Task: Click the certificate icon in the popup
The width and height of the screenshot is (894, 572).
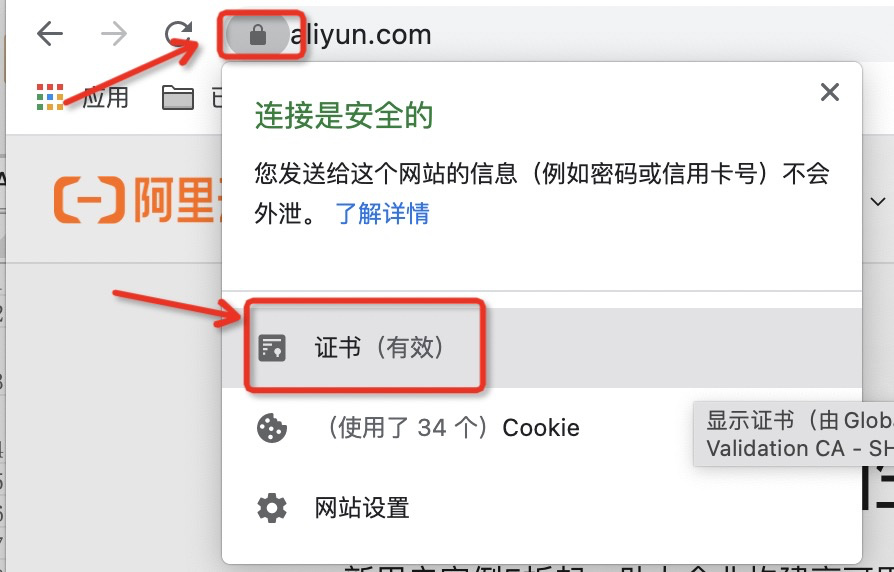Action: click(x=272, y=348)
